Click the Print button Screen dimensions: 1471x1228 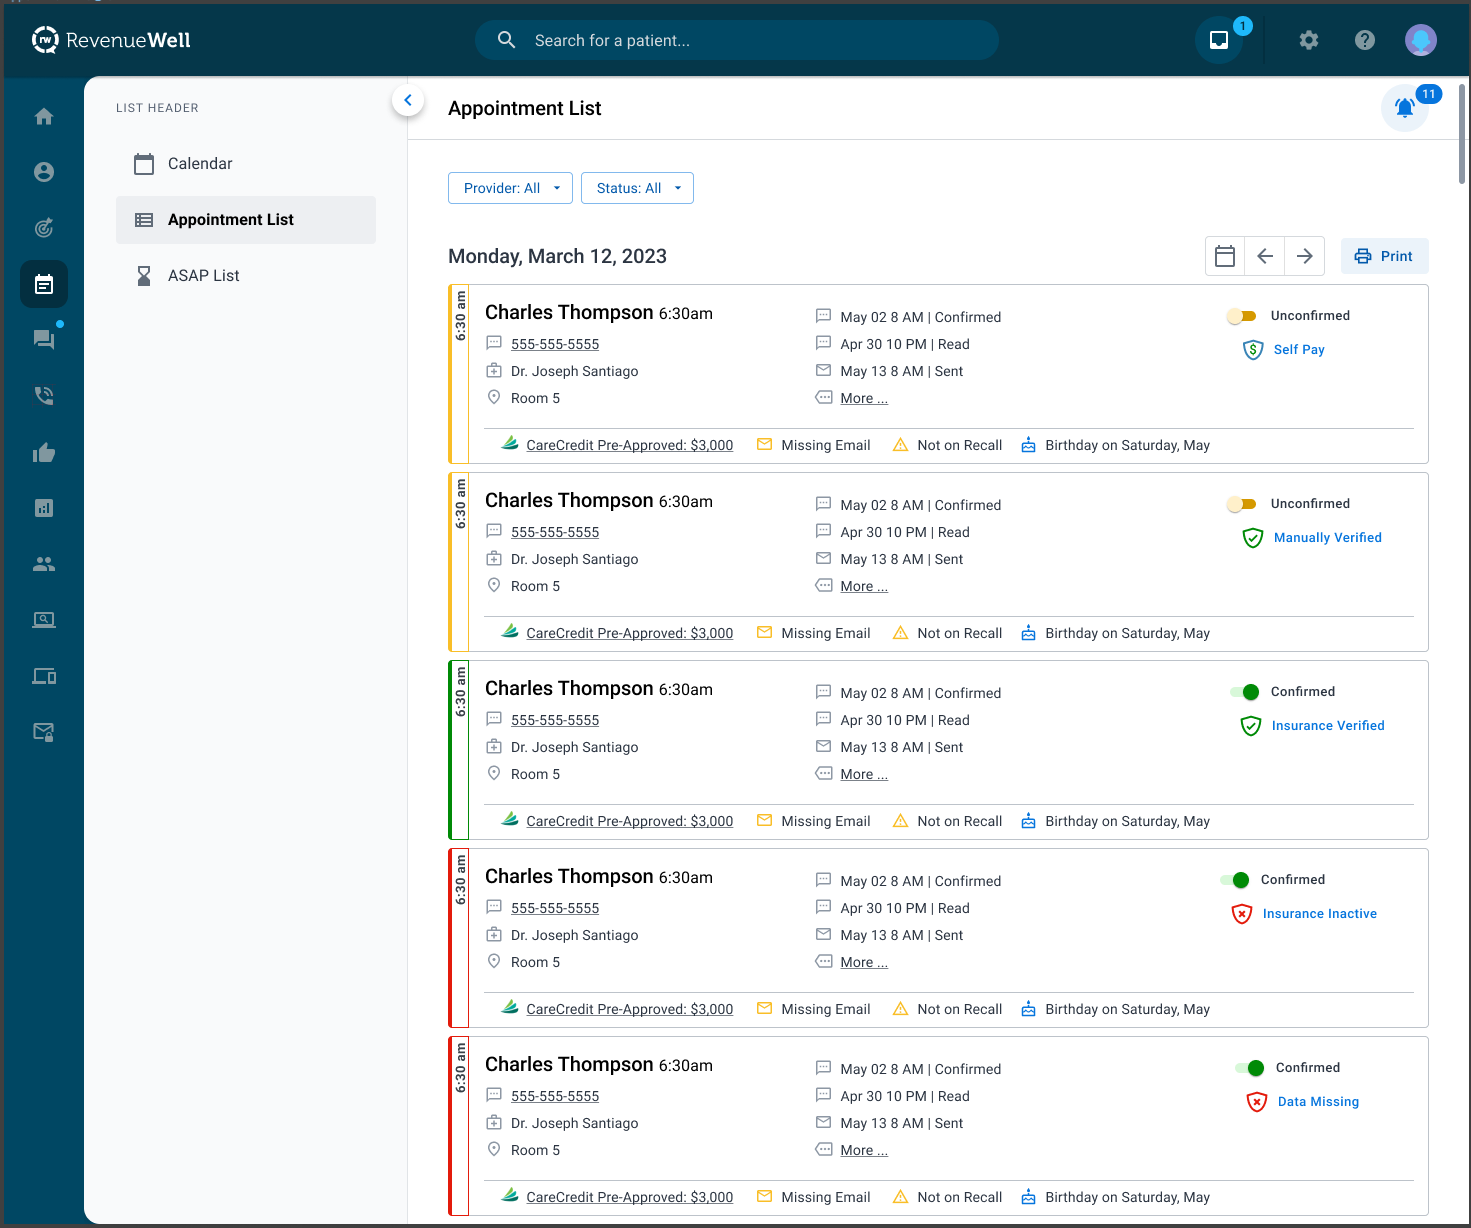[x=1384, y=256]
